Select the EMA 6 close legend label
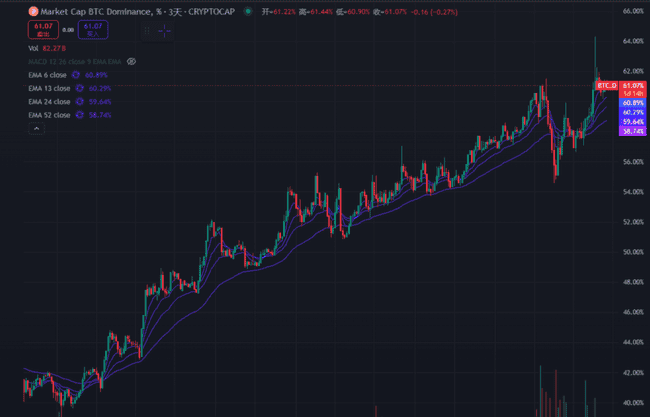This screenshot has width=650, height=417. click(49, 75)
